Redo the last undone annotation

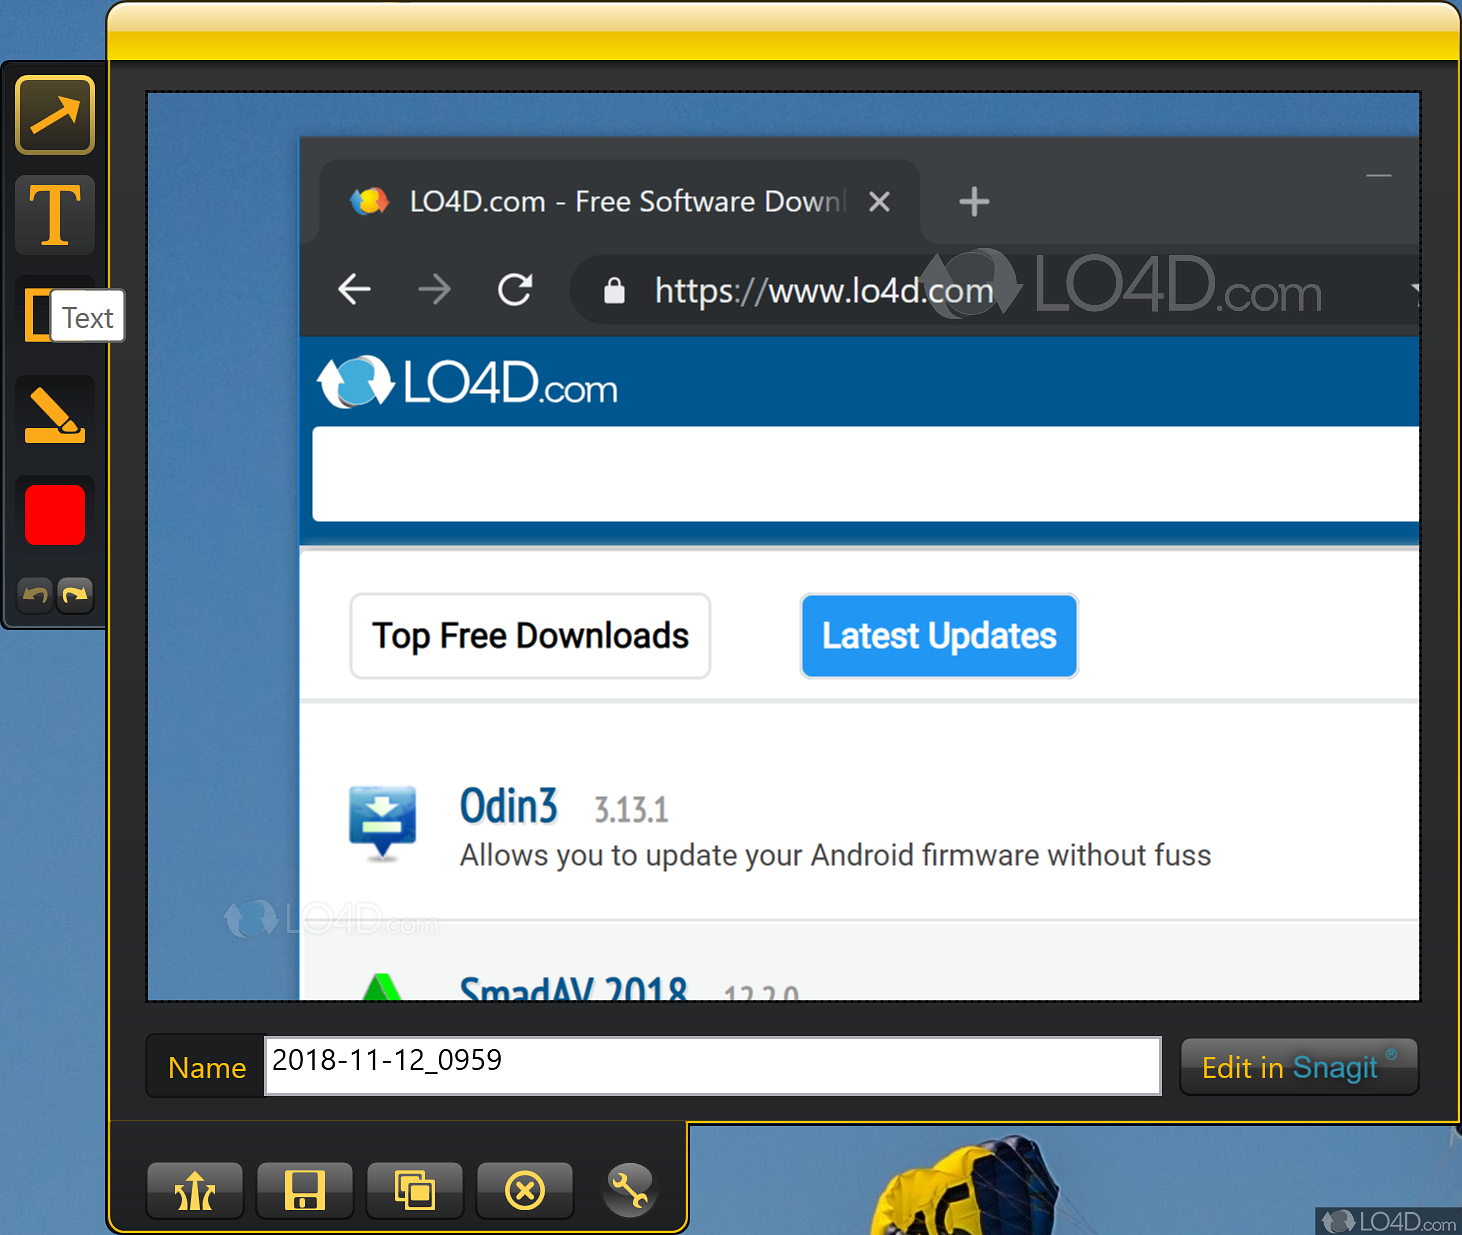coord(75,595)
